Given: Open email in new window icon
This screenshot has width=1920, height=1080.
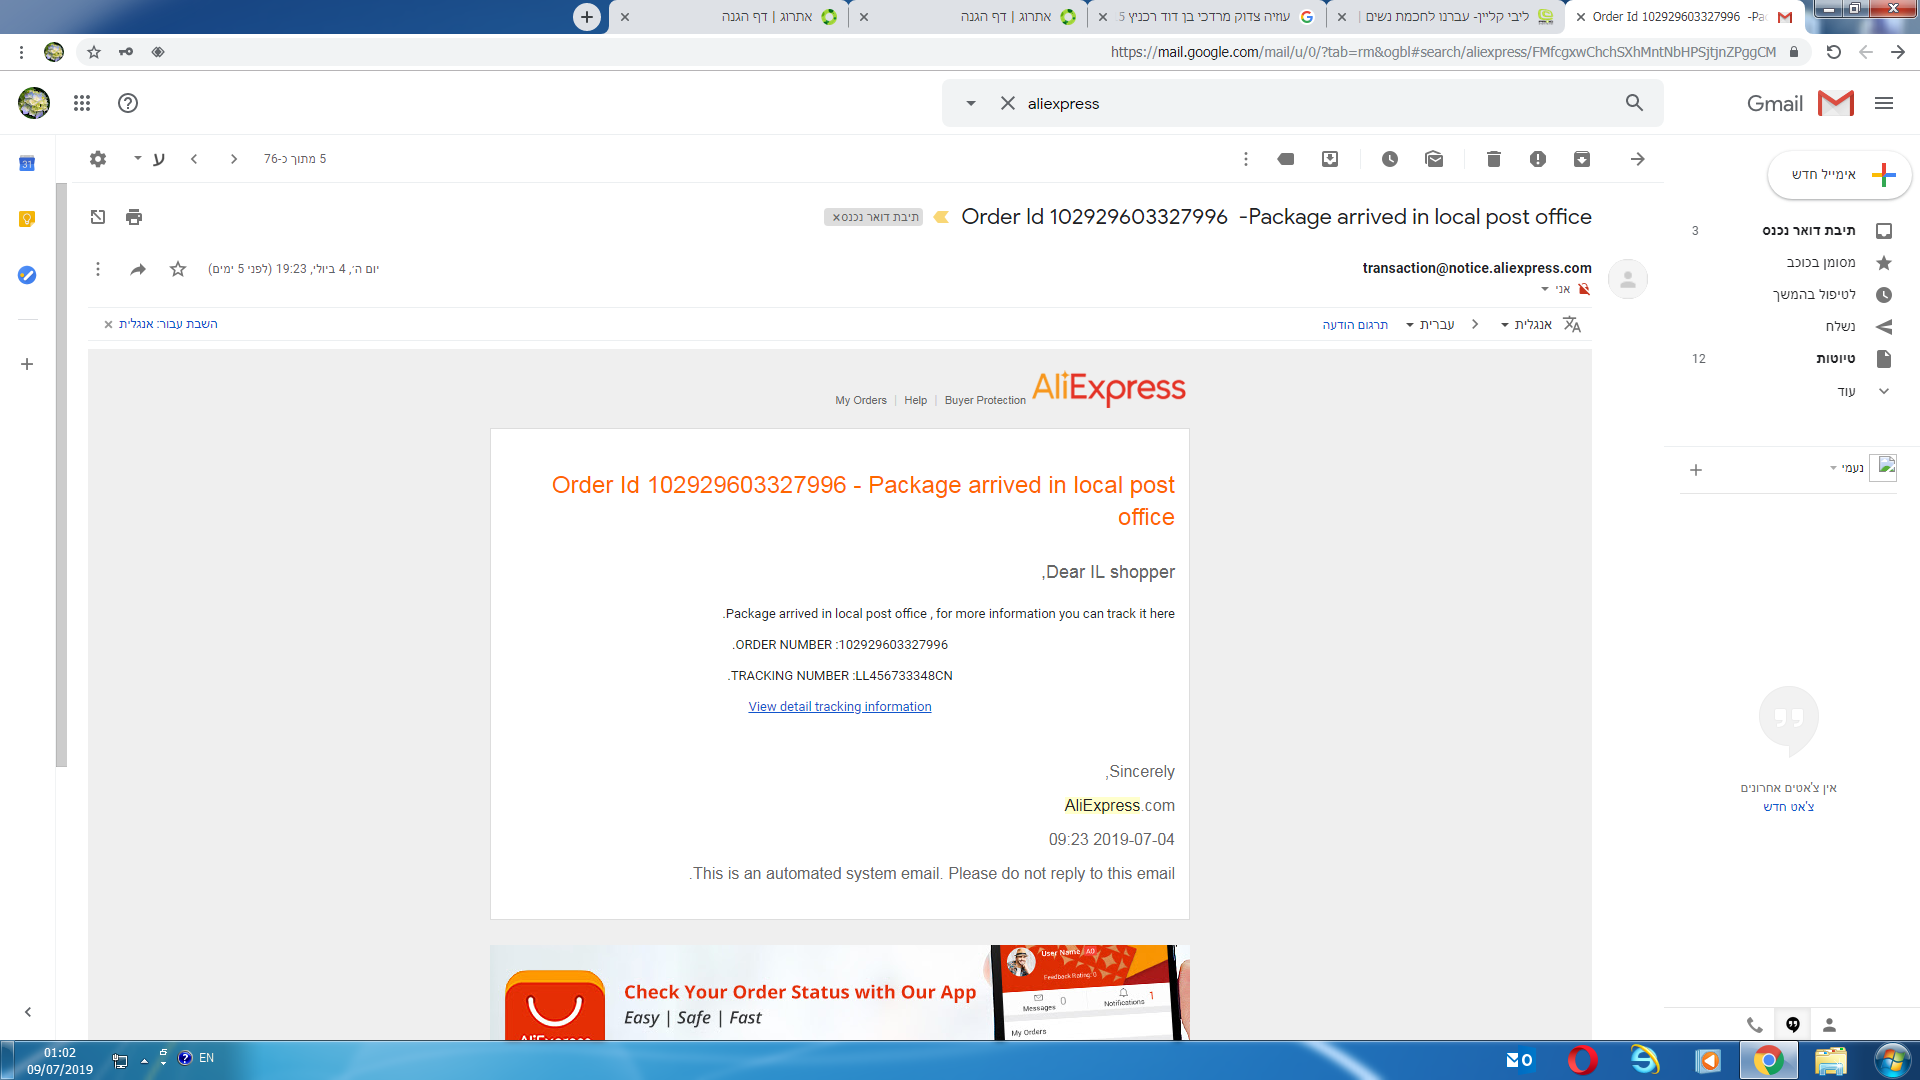Looking at the screenshot, I should pyautogui.click(x=98, y=217).
